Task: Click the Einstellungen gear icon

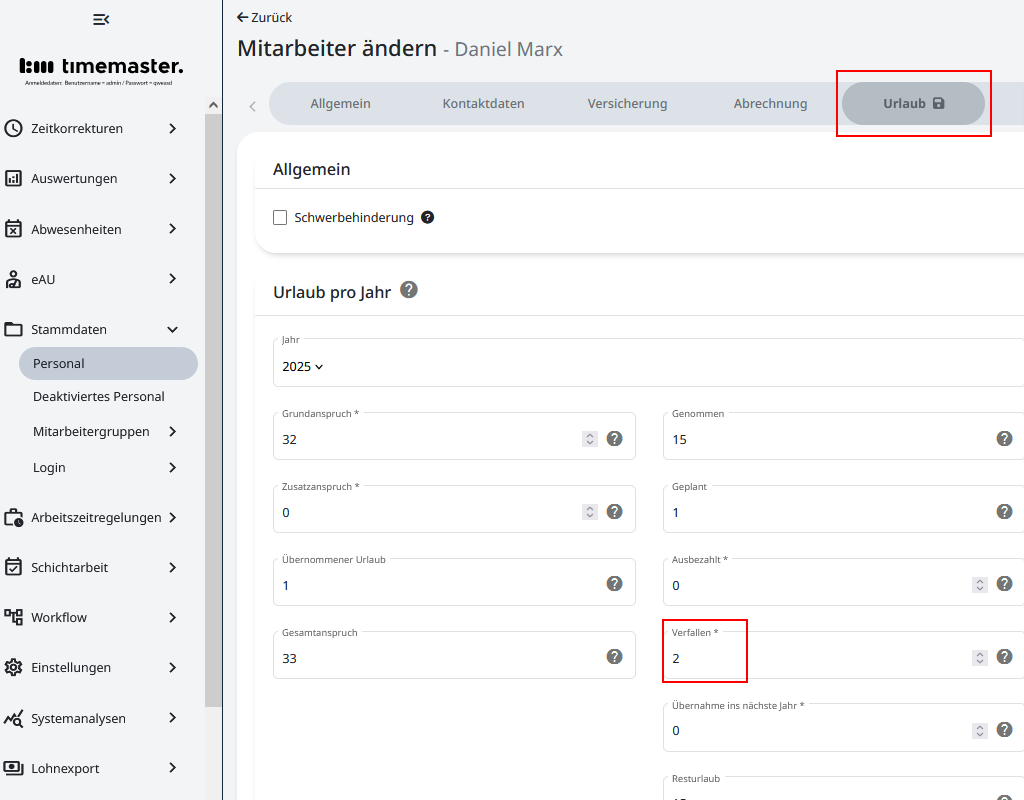Action: pos(13,667)
